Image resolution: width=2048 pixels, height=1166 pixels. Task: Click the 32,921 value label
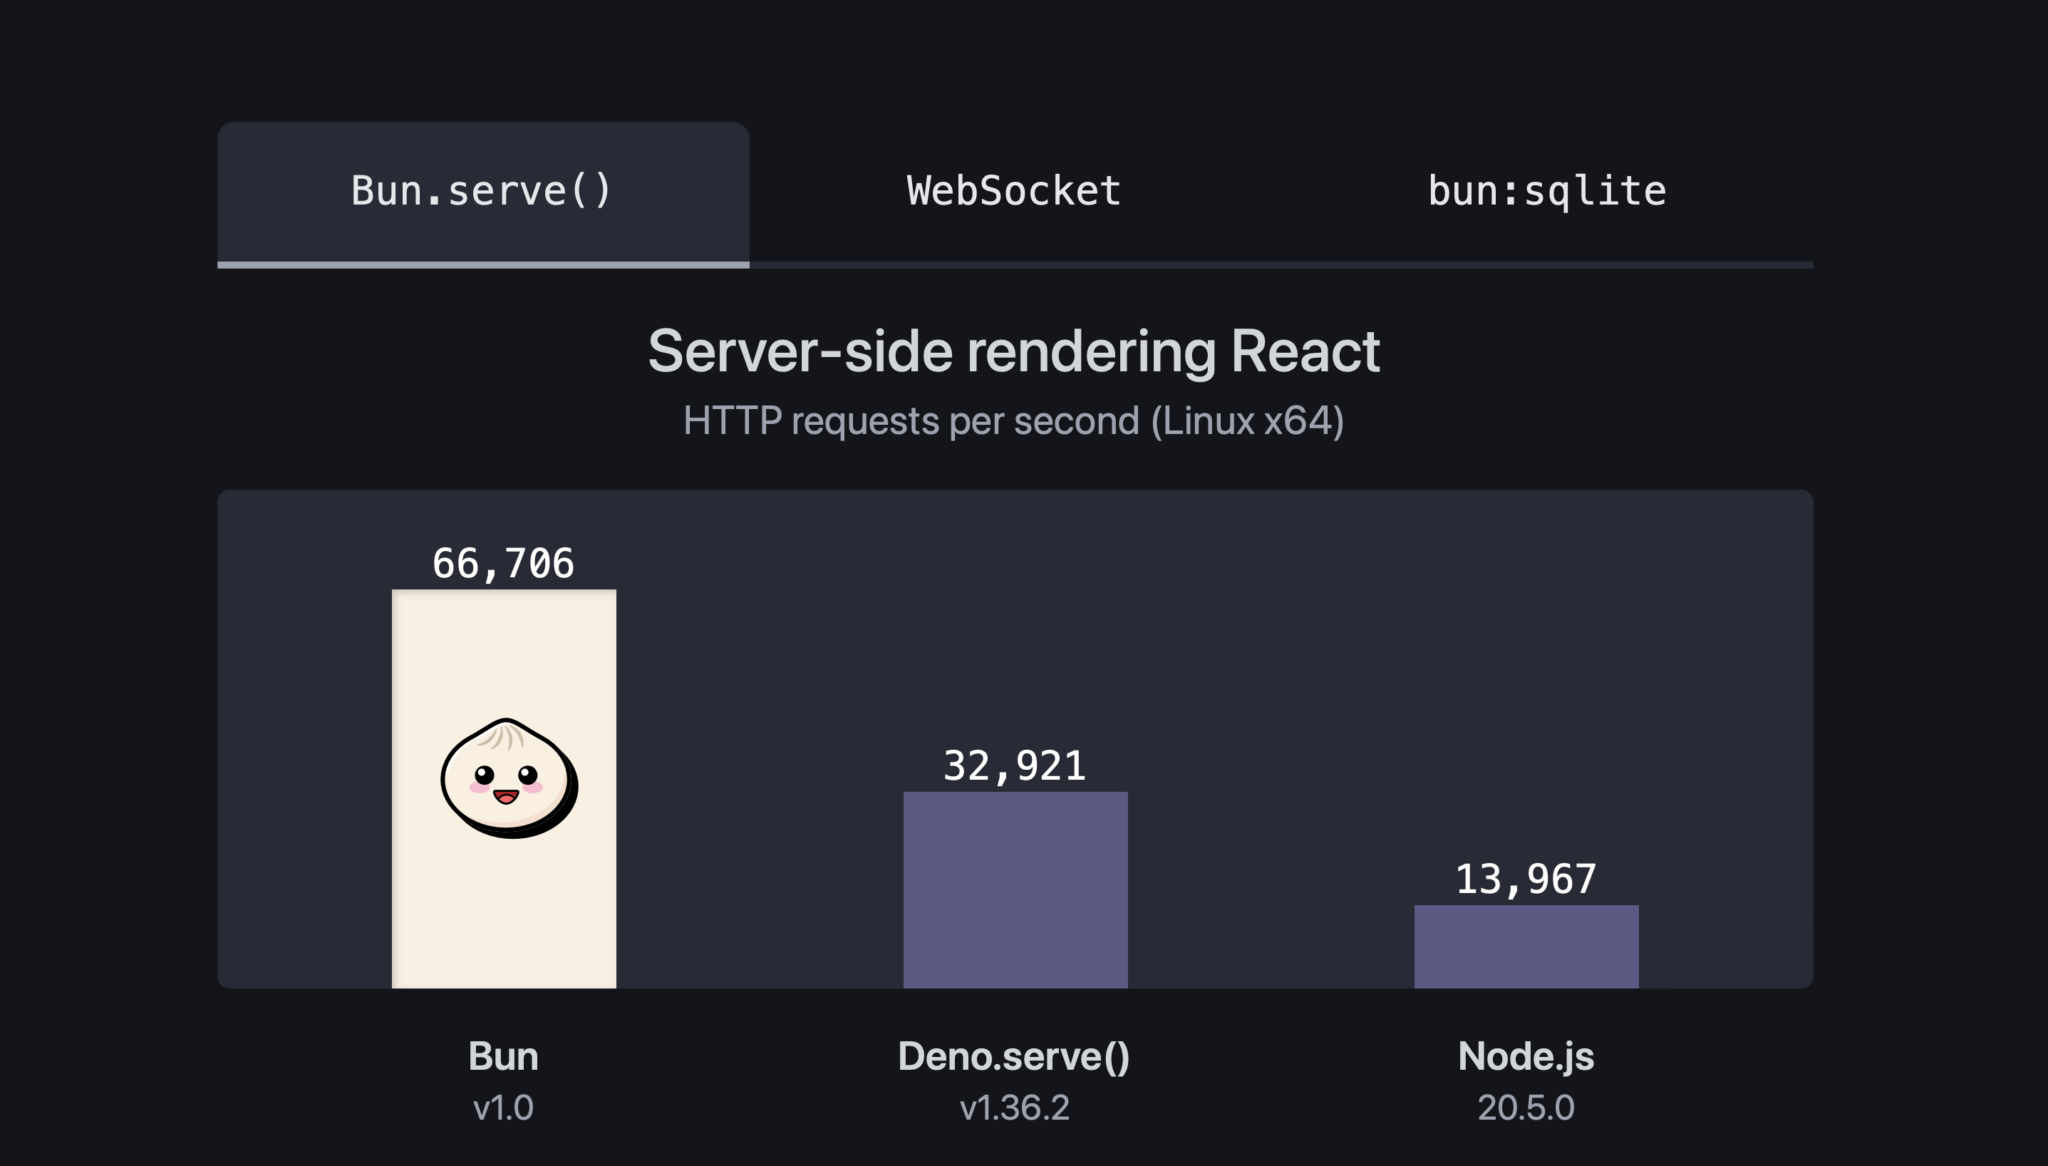(1014, 766)
